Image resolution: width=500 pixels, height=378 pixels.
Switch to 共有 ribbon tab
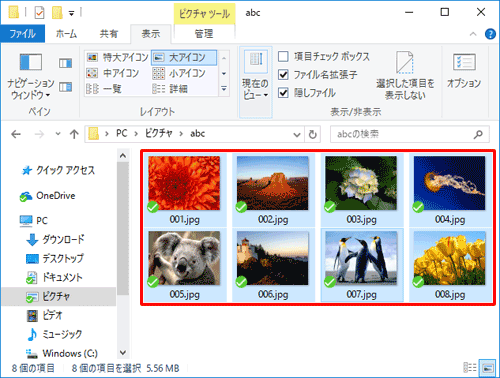tap(109, 34)
